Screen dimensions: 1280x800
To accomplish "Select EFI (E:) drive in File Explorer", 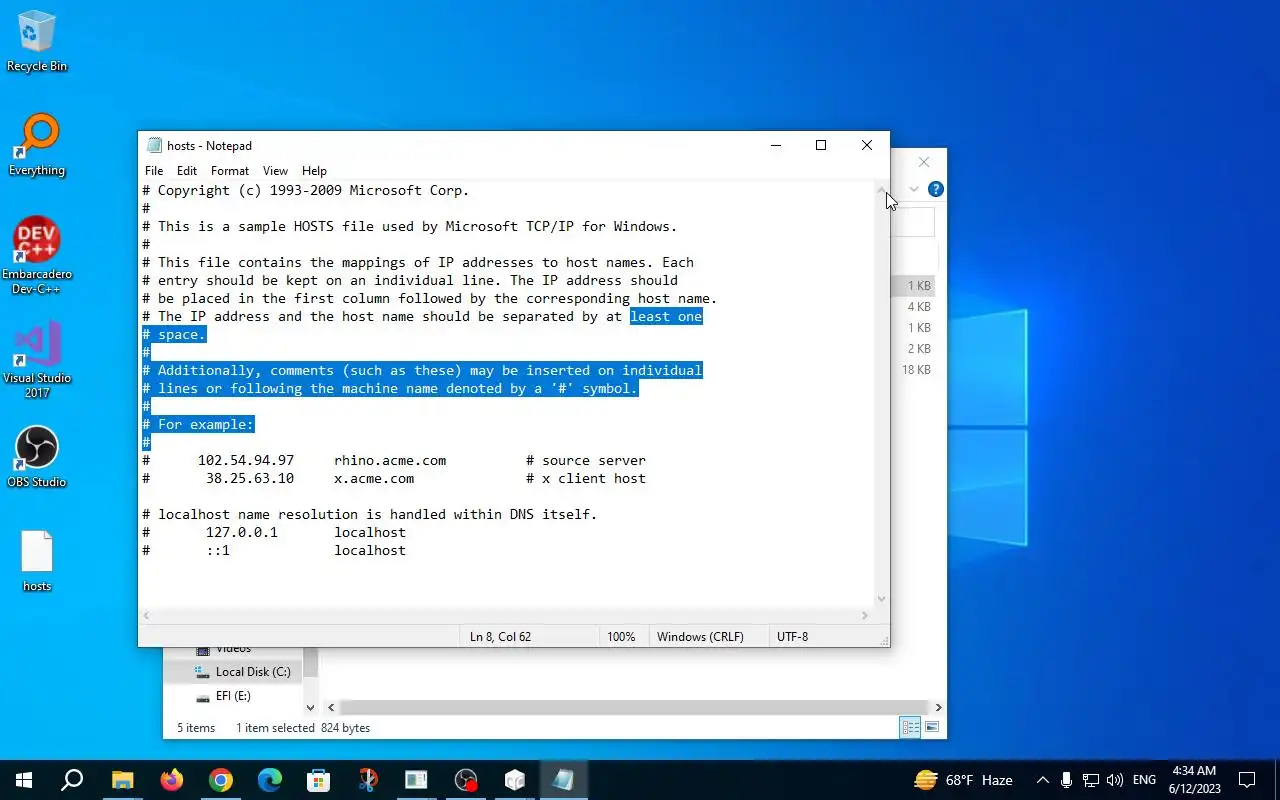I will 232,696.
